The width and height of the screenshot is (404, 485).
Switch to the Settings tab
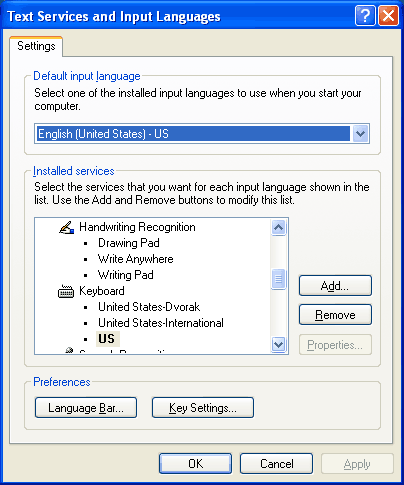(x=36, y=46)
